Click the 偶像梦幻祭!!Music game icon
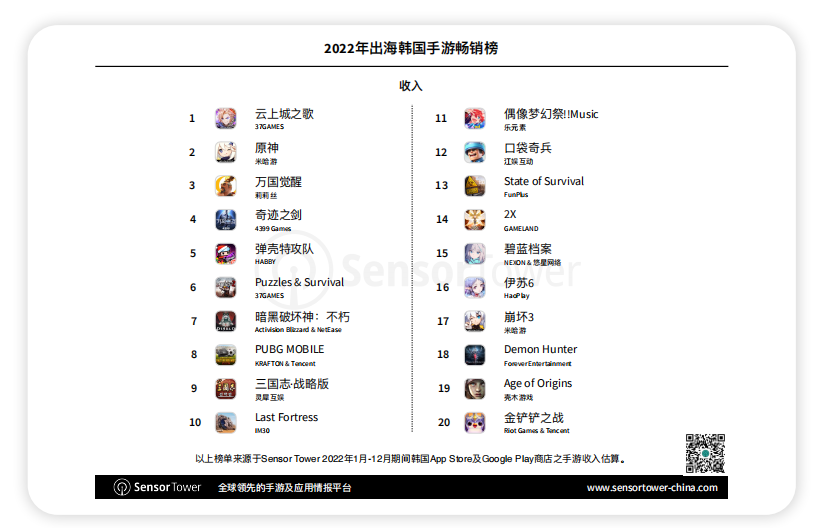Image resolution: width=821 pixels, height=528 pixels. click(x=474, y=119)
